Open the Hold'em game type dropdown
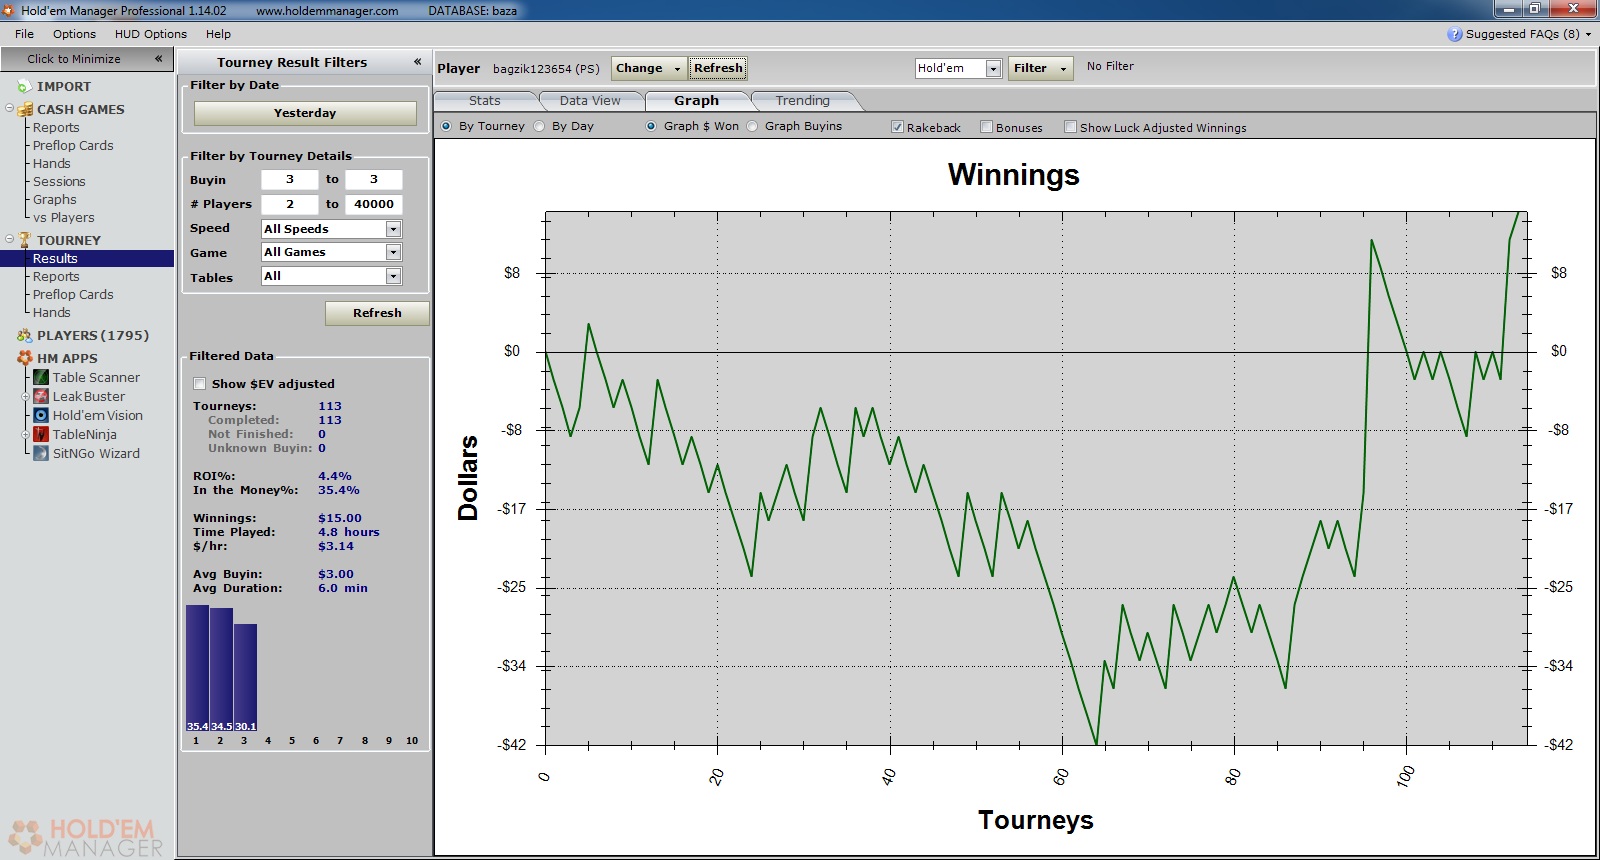 click(x=993, y=68)
